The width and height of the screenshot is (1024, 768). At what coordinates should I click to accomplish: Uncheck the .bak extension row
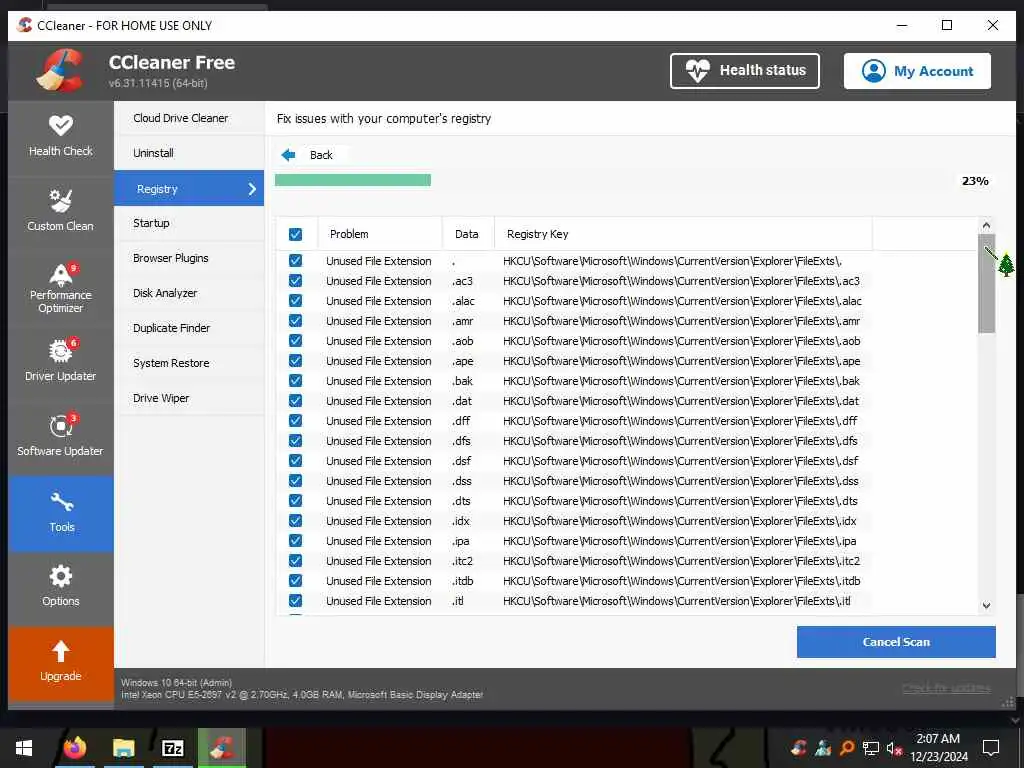point(295,381)
